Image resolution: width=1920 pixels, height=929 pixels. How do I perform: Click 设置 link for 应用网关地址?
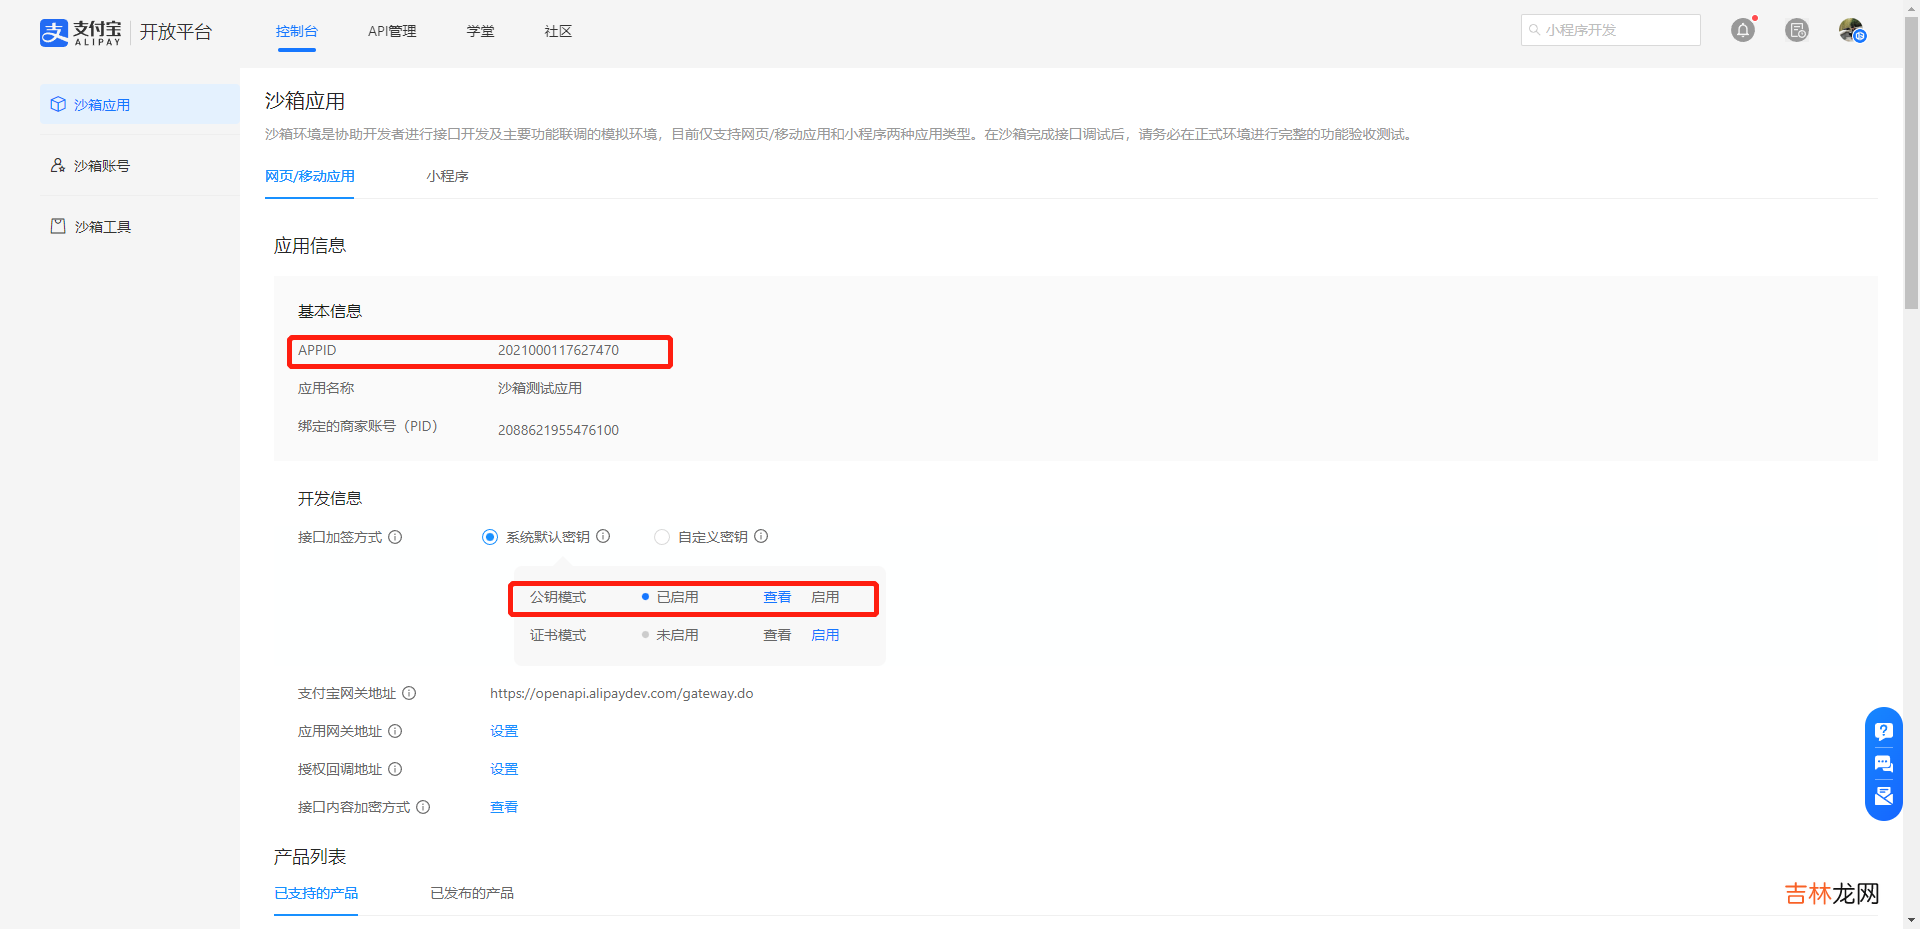504,731
